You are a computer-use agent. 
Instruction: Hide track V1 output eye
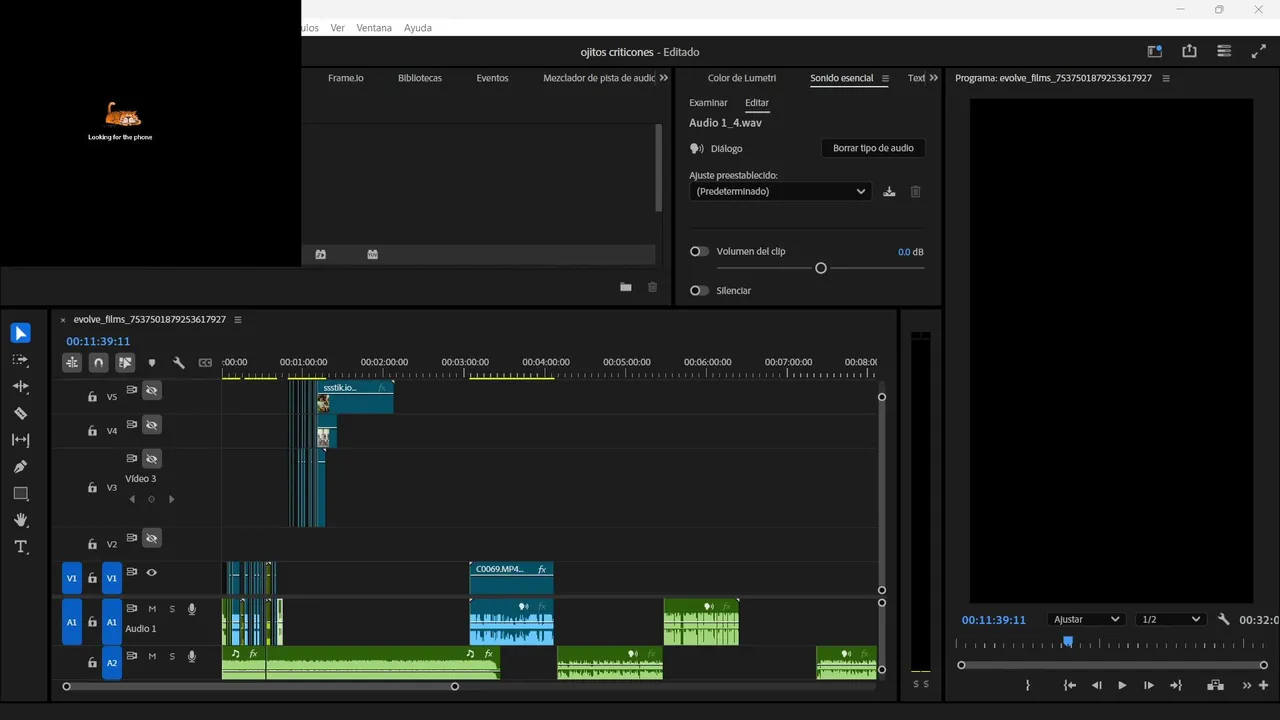point(151,573)
